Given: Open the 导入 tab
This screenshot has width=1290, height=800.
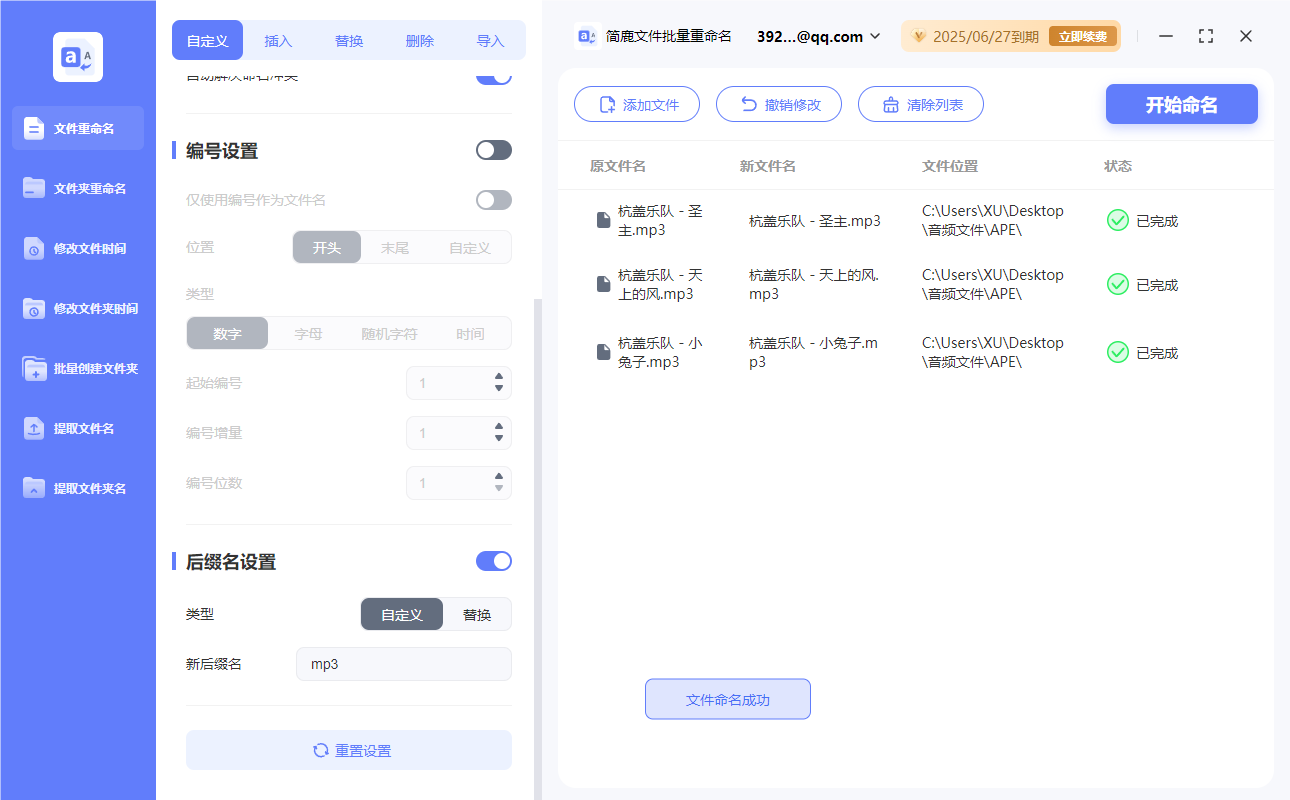Looking at the screenshot, I should point(490,40).
